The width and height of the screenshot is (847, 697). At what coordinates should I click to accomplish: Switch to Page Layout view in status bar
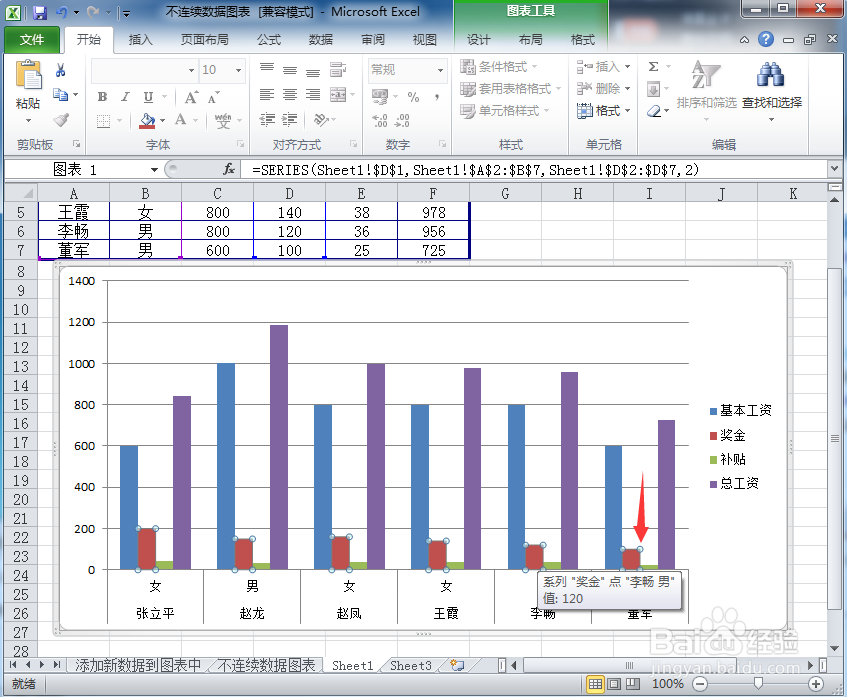click(x=614, y=684)
